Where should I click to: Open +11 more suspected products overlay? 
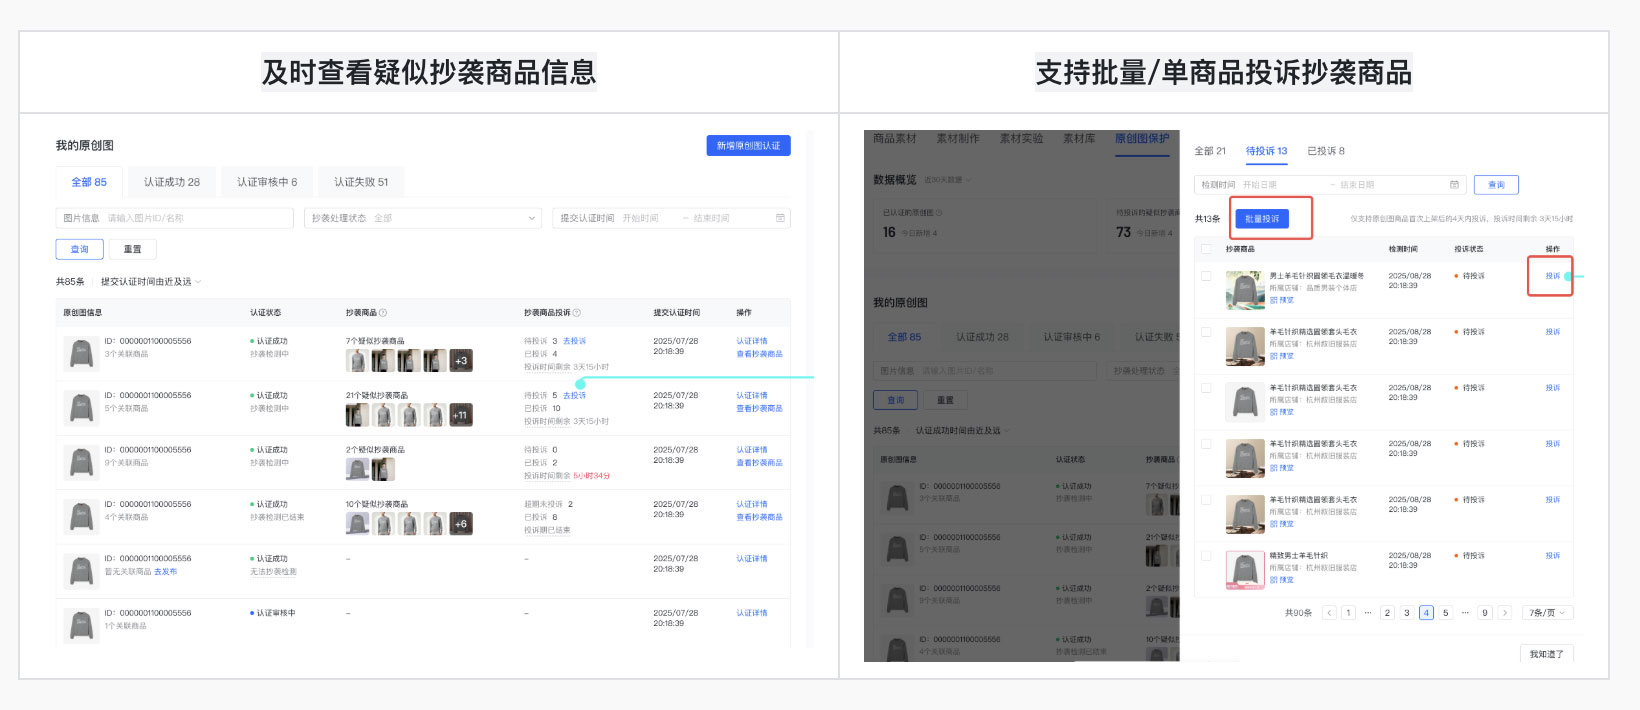pos(461,415)
